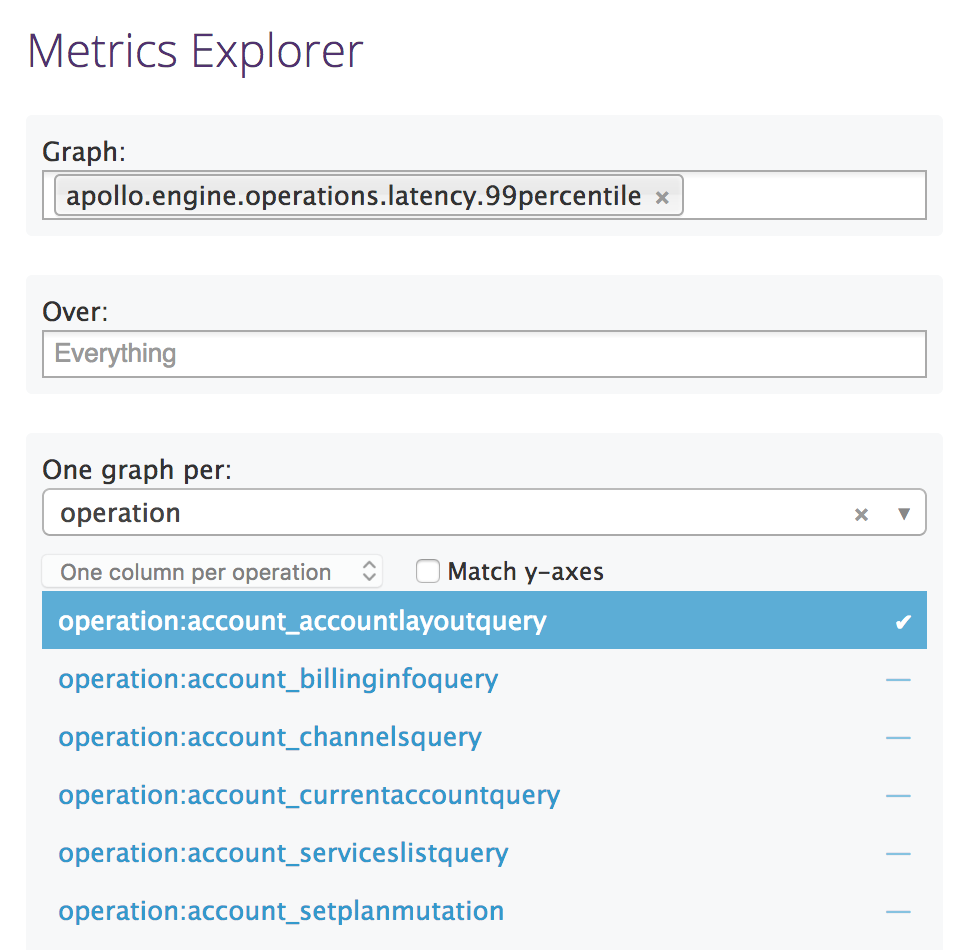Viewport: 964px width, 950px height.
Task: Click the Over Everything input field
Action: [484, 354]
